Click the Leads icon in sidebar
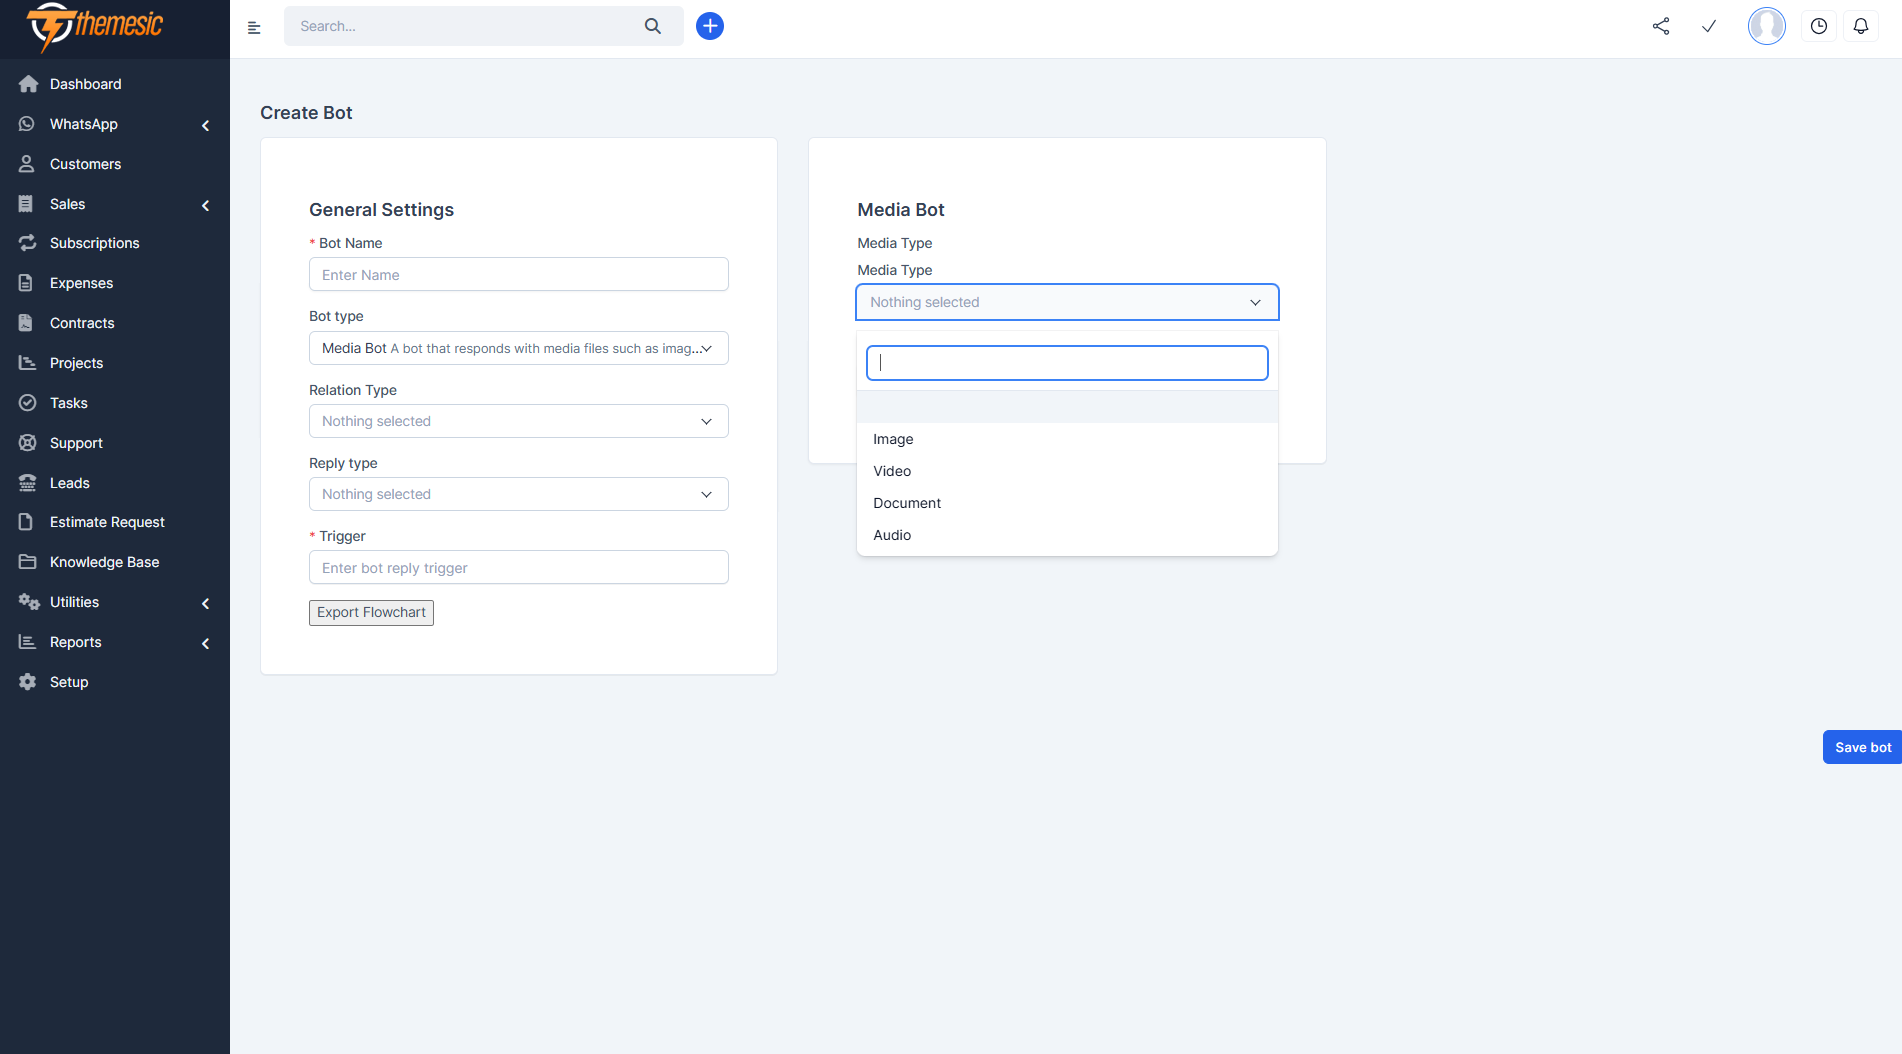Screen dimensions: 1902x1054 27,483
